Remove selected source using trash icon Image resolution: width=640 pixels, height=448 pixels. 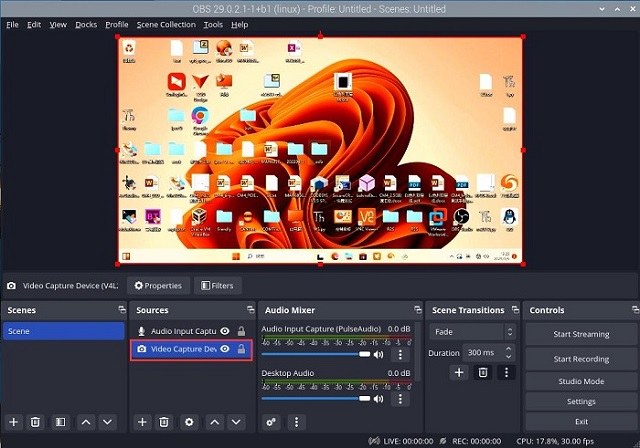click(x=164, y=422)
